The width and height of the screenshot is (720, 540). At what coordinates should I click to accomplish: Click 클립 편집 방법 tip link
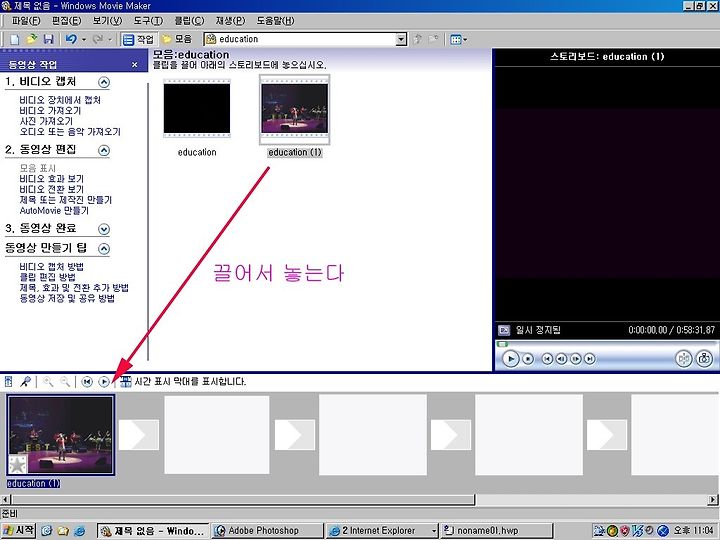(x=47, y=277)
